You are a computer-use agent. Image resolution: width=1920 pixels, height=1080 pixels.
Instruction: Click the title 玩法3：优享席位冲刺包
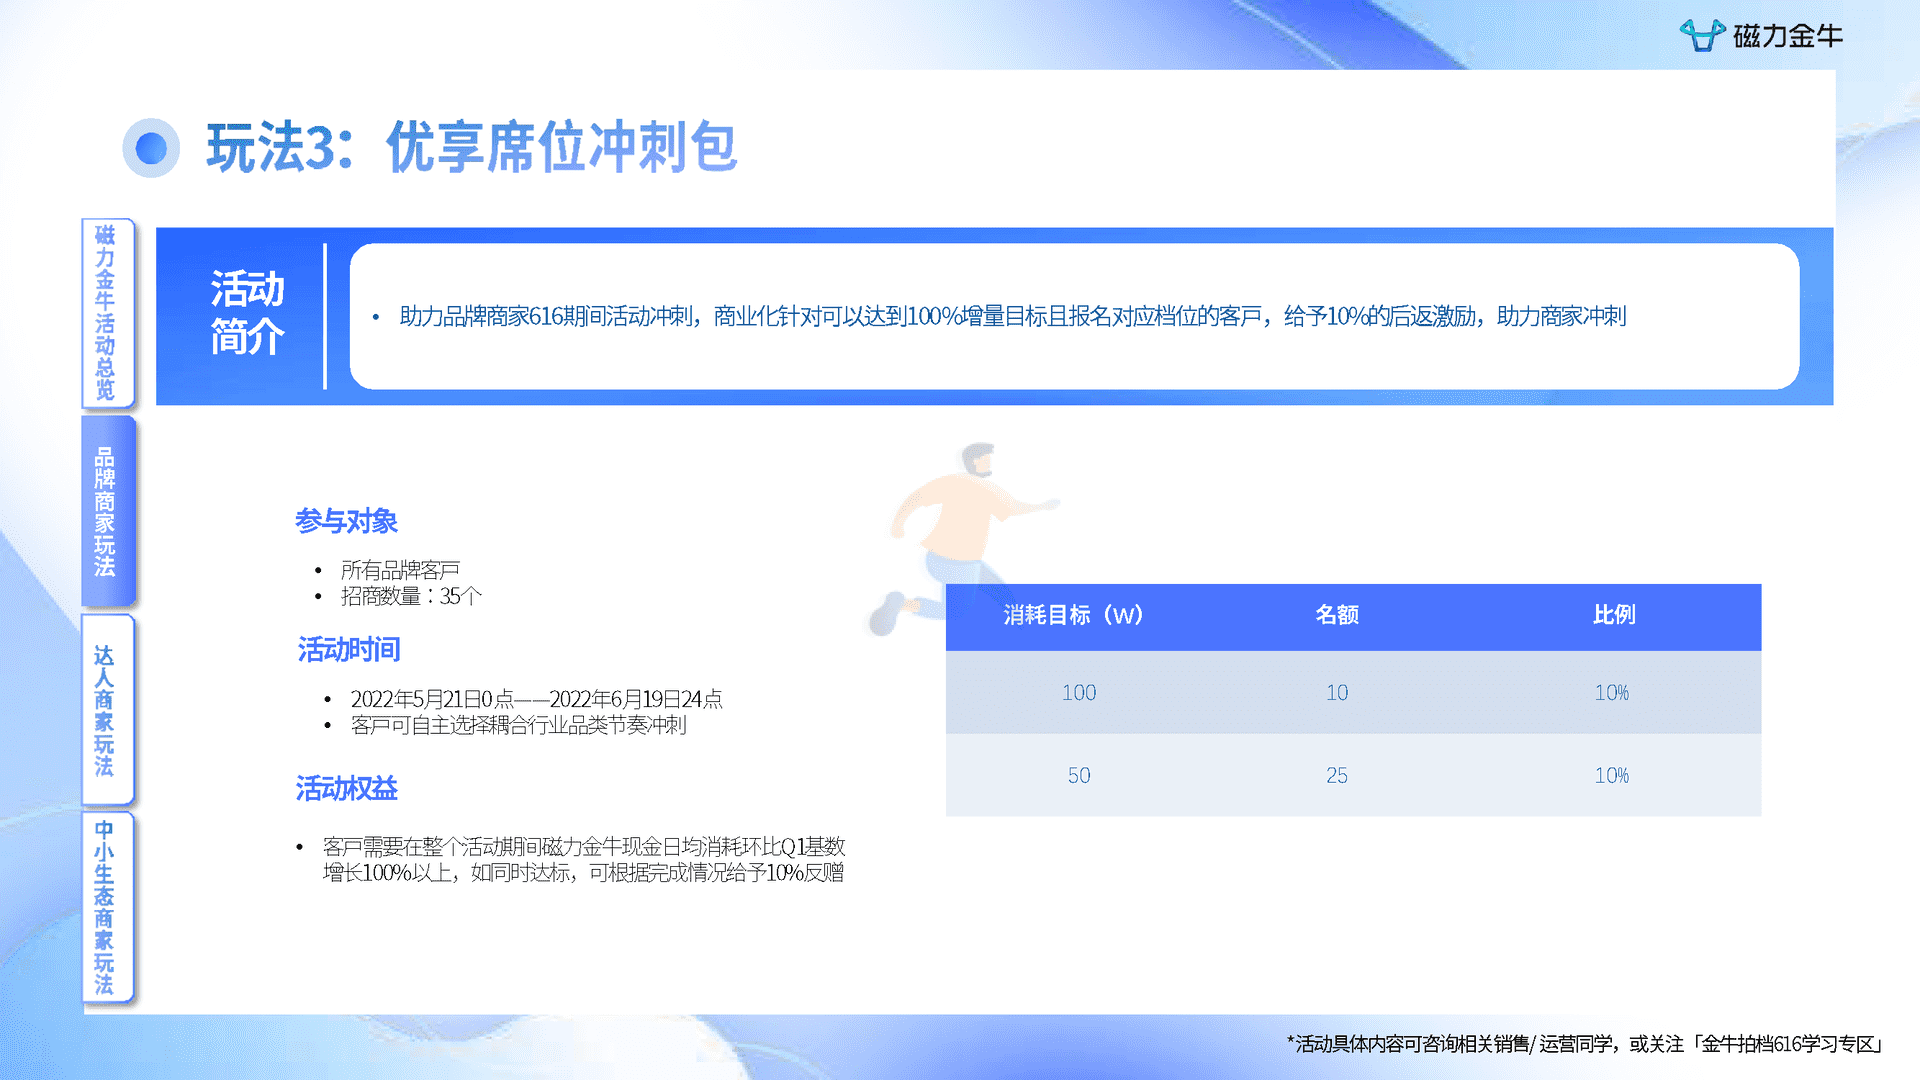(472, 147)
